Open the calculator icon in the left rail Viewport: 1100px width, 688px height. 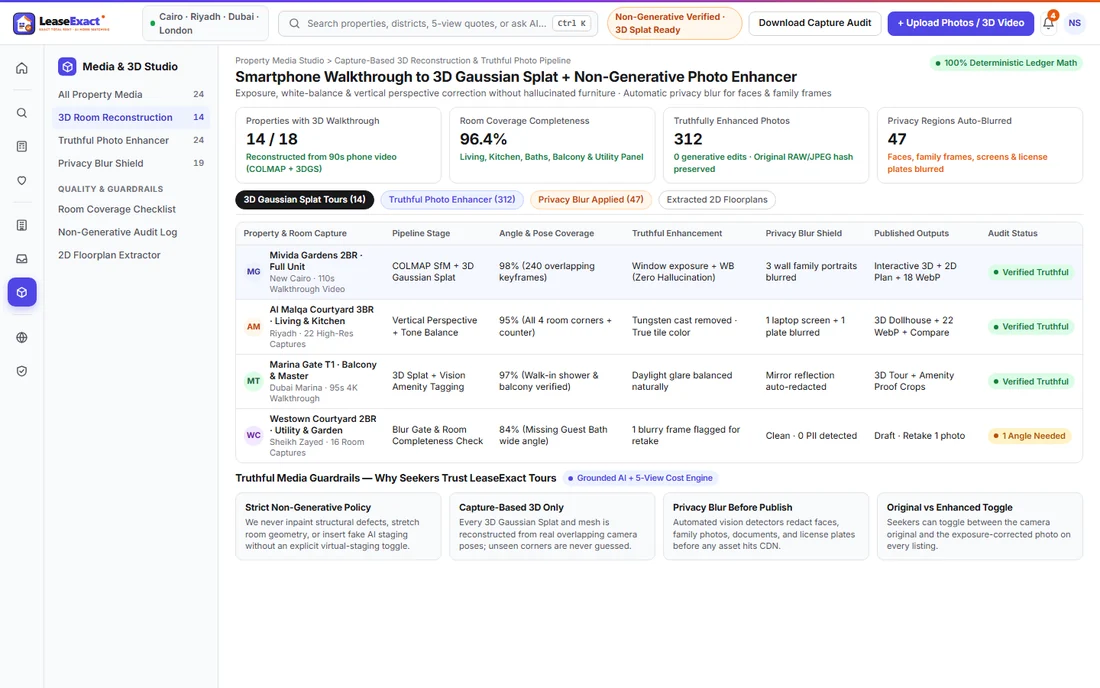(x=22, y=147)
